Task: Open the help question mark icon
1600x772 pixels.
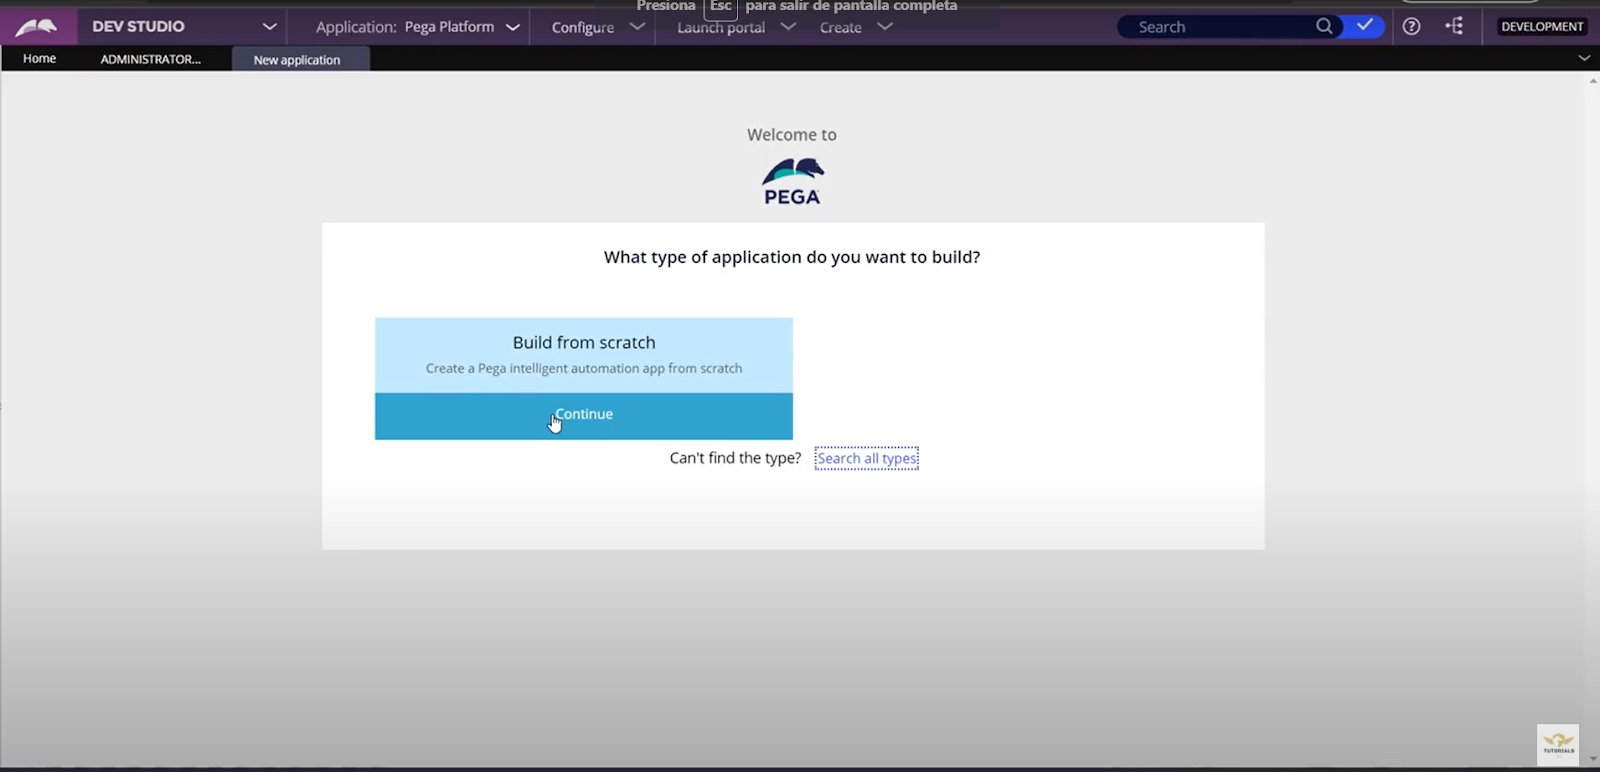Action: coord(1411,27)
